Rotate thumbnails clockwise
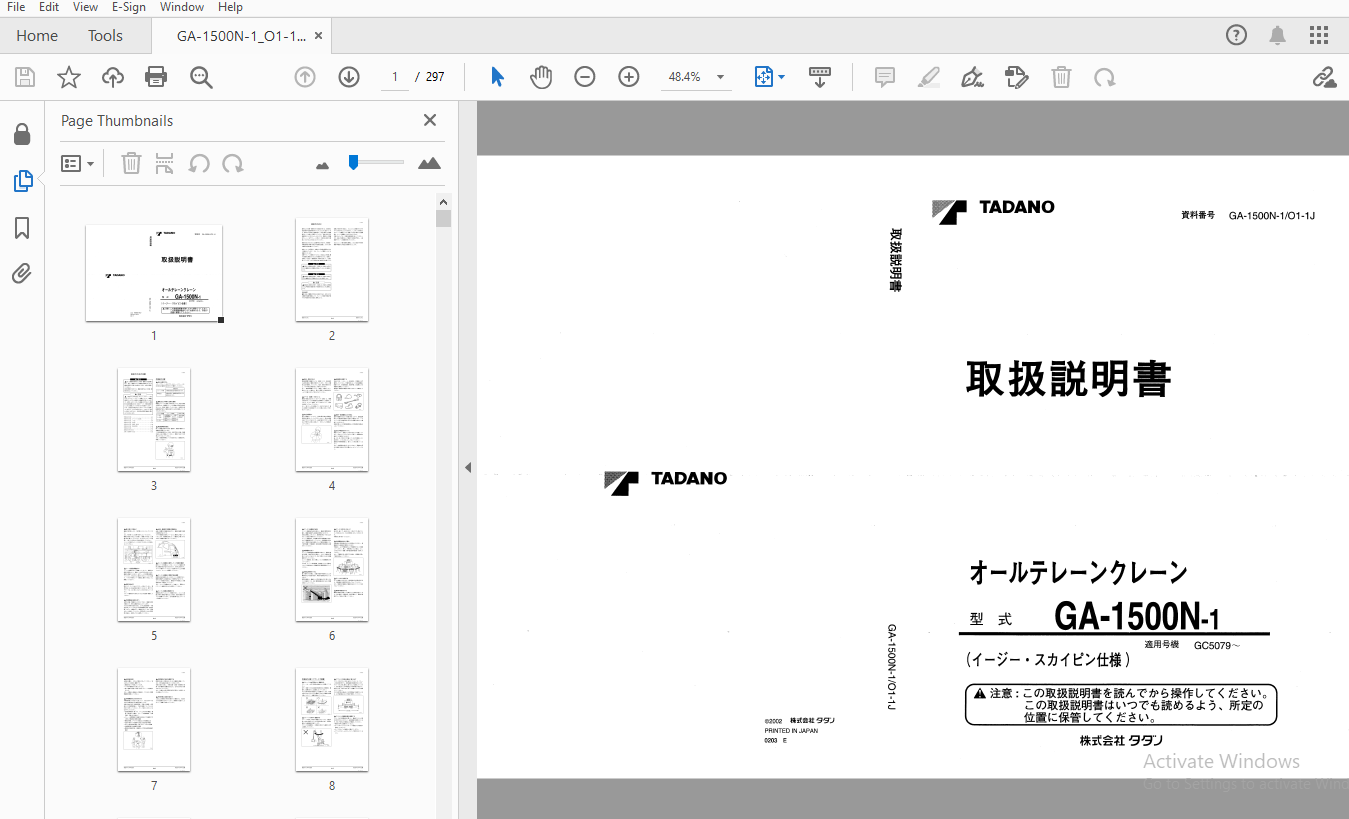Image resolution: width=1349 pixels, height=819 pixels. tap(233, 163)
